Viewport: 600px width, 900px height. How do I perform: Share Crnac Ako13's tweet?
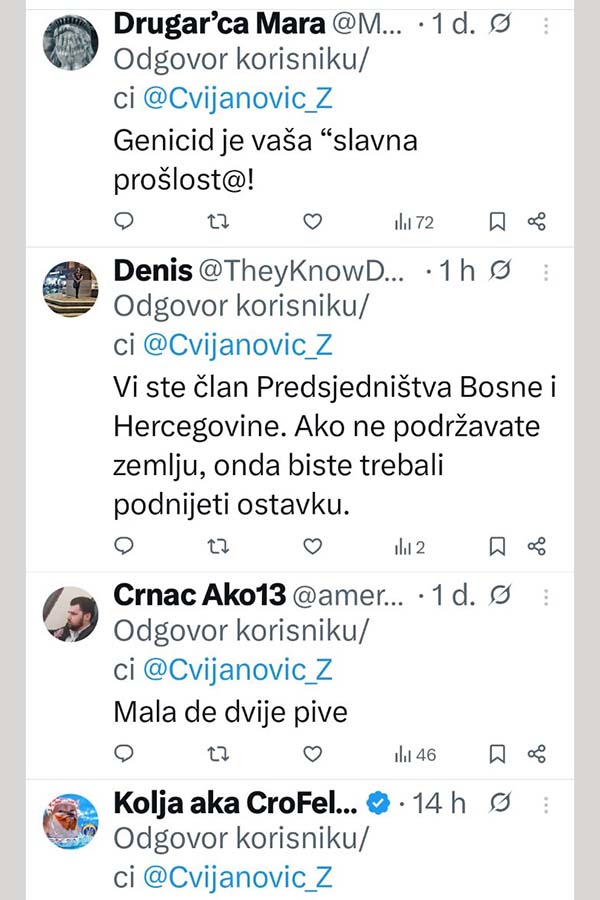pyautogui.click(x=537, y=753)
